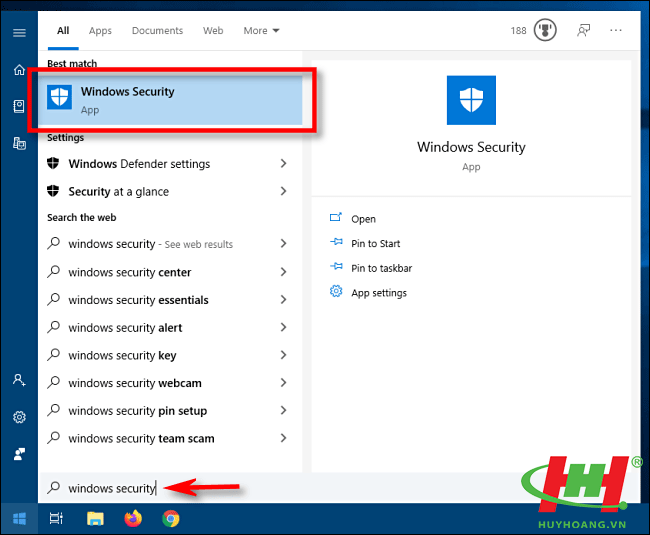The height and width of the screenshot is (535, 650).
Task: Click Windows Security title in preview pane
Action: pyautogui.click(x=471, y=147)
